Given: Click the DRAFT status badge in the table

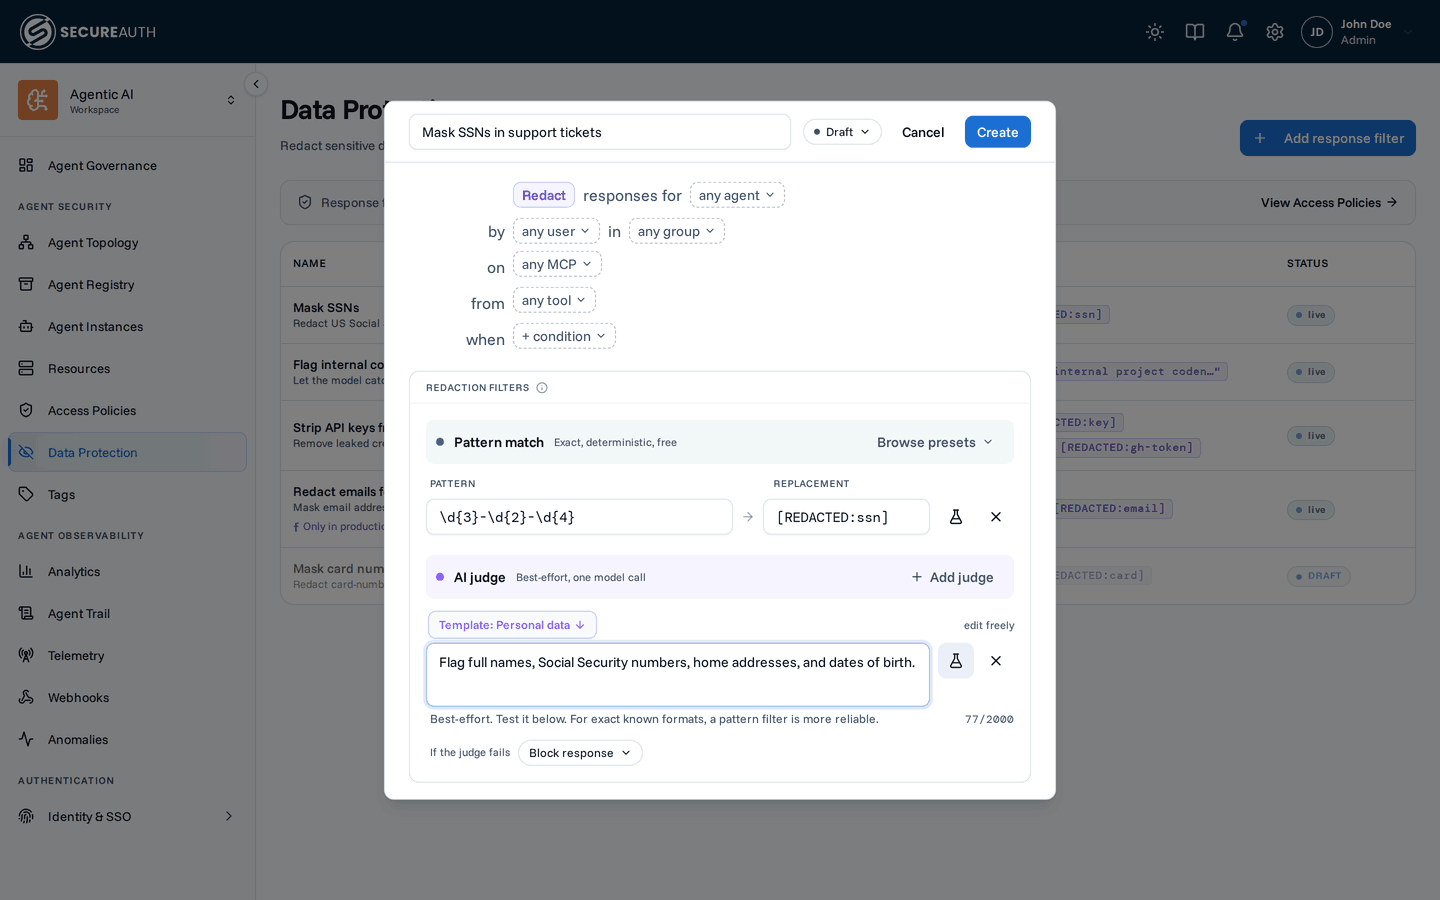Looking at the screenshot, I should pyautogui.click(x=1318, y=576).
